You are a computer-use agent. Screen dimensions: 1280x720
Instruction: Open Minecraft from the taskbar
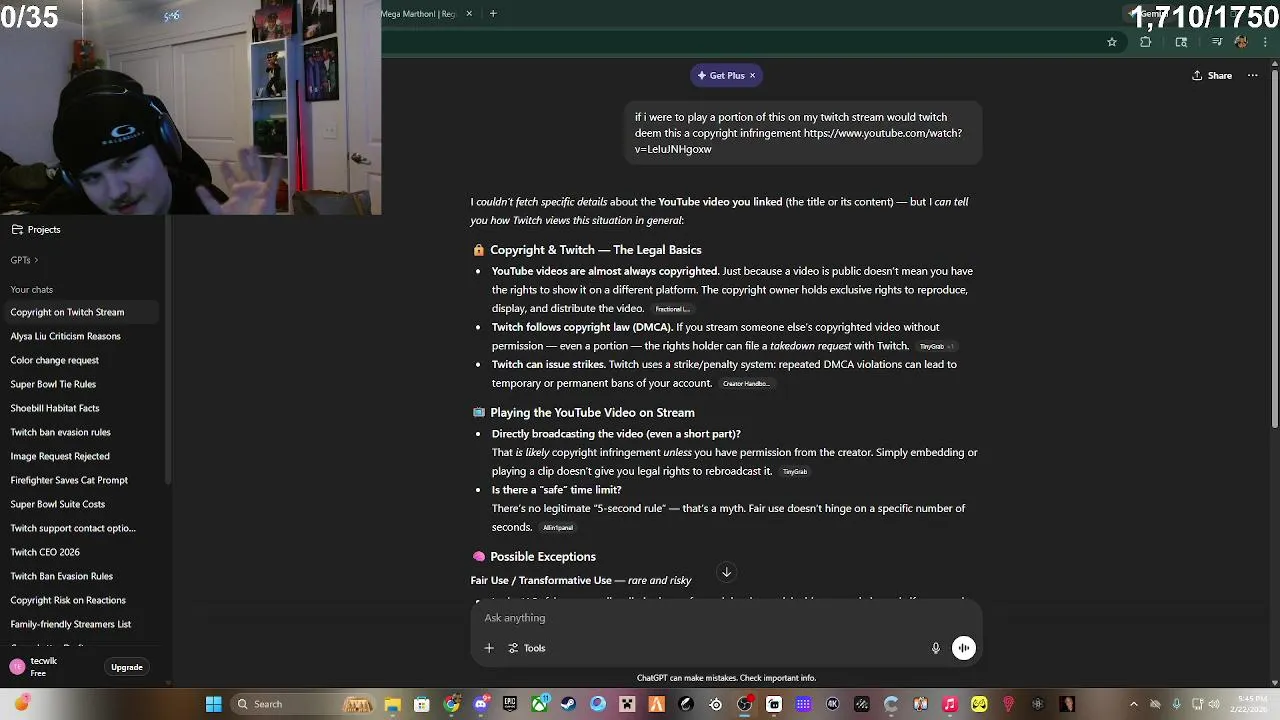click(x=627, y=704)
